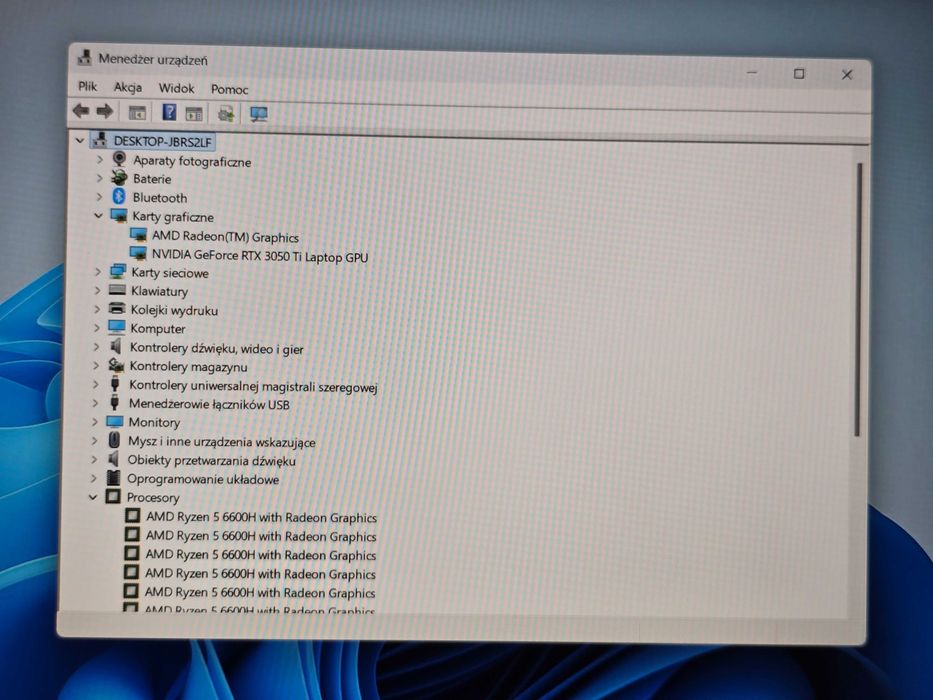933x700 pixels.
Task: Click the Mysz i inne urządzenia mouse icon
Action: tap(114, 440)
